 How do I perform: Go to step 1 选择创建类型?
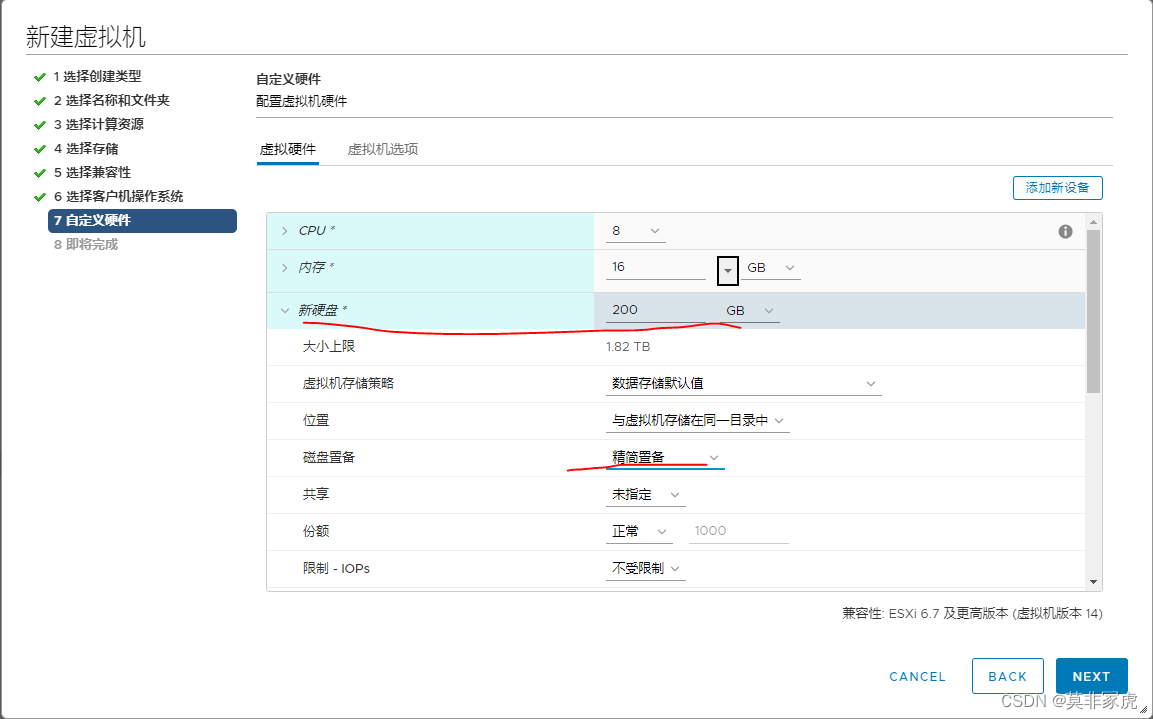[x=97, y=76]
